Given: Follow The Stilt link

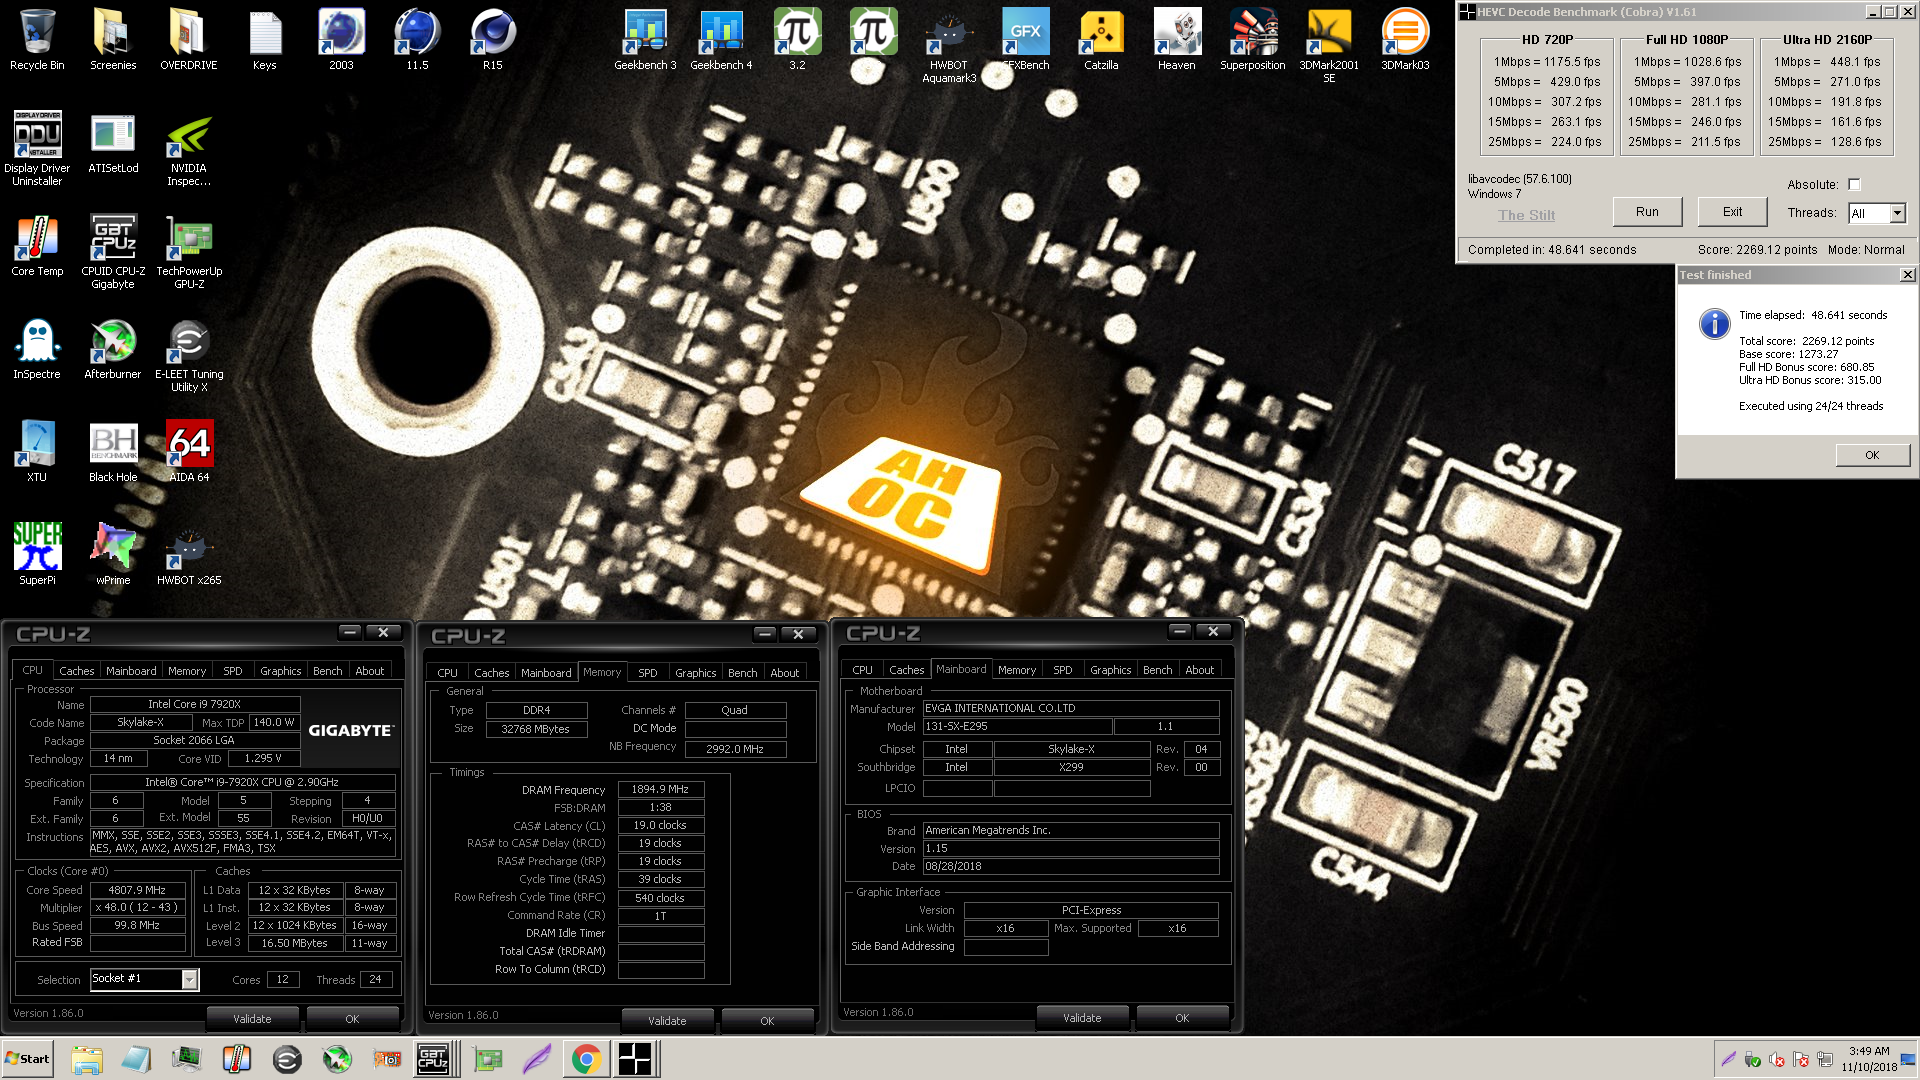Looking at the screenshot, I should 1526,215.
